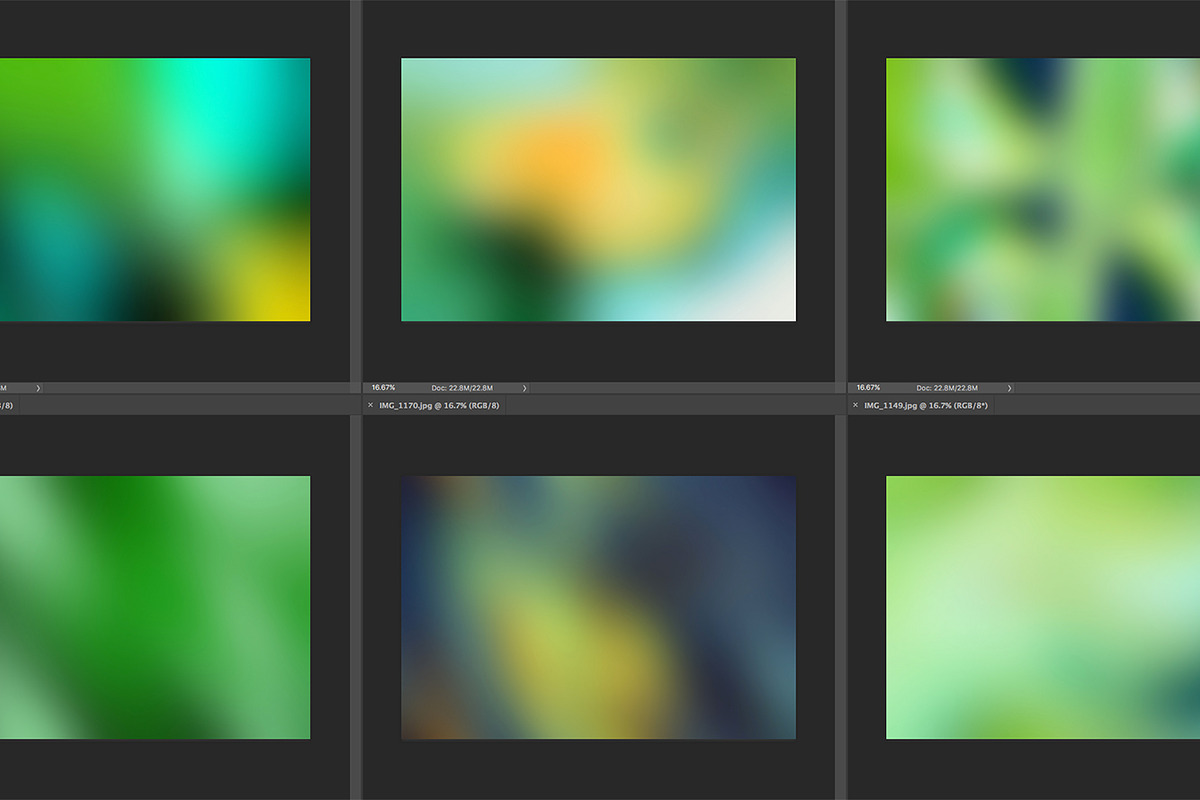Viewport: 1200px width, 800px height.
Task: Select the blurred image with orange center
Action: (598, 190)
